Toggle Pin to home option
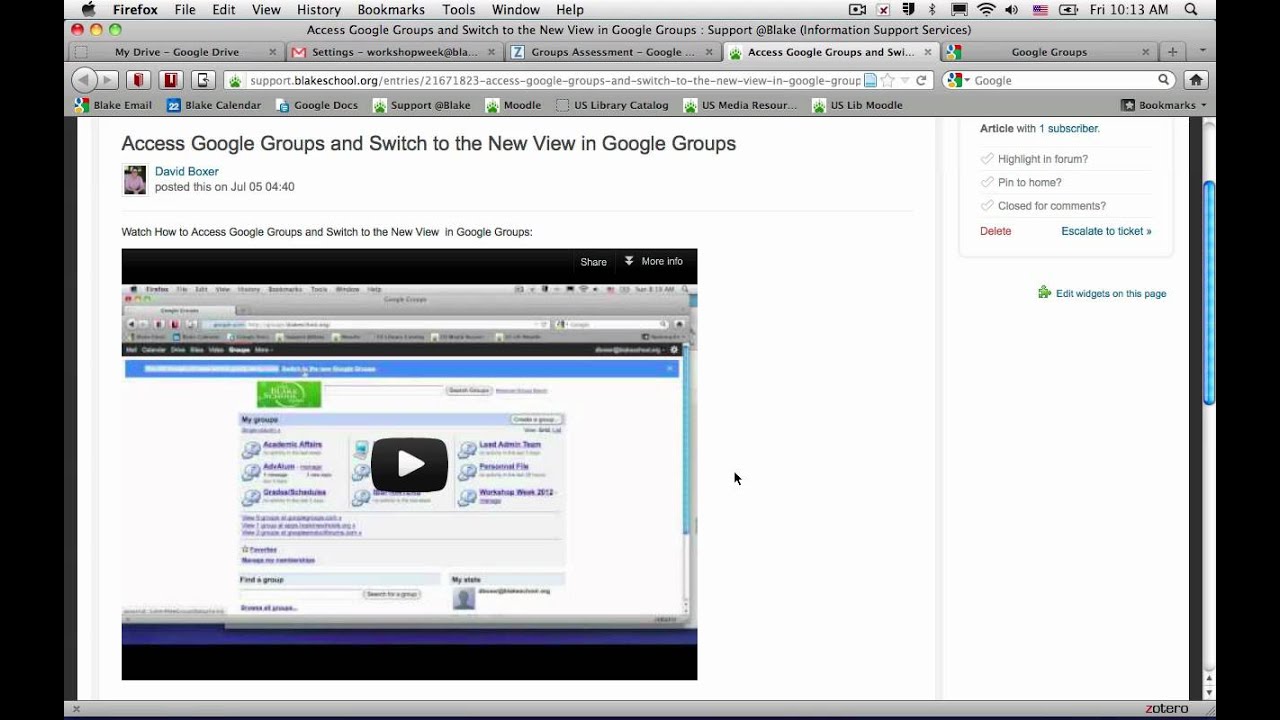 pyautogui.click(x=1021, y=182)
